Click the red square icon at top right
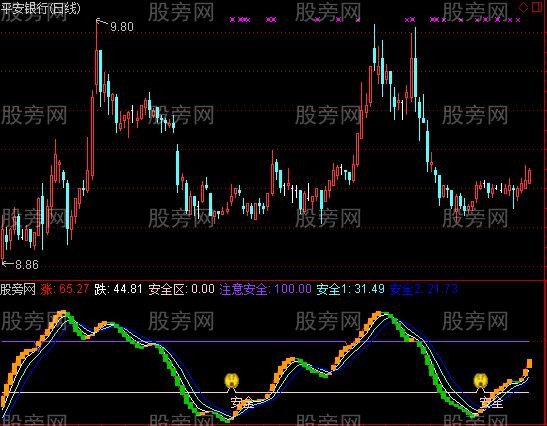The width and height of the screenshot is (547, 426). click(537, 7)
